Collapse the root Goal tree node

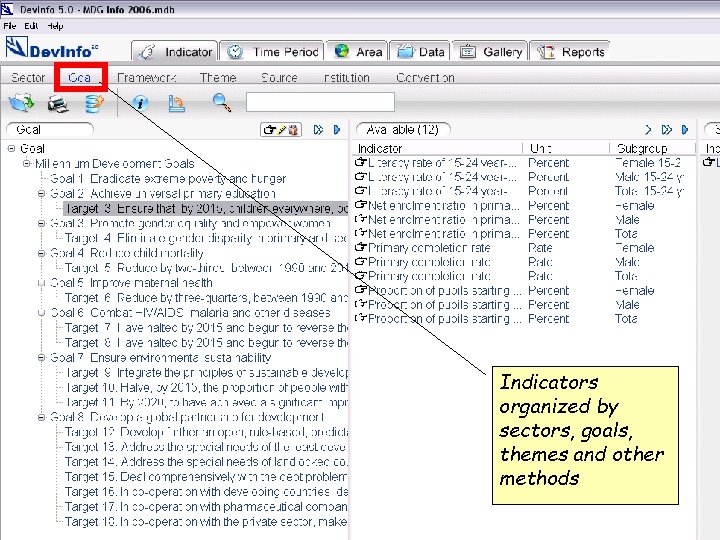(x=11, y=148)
